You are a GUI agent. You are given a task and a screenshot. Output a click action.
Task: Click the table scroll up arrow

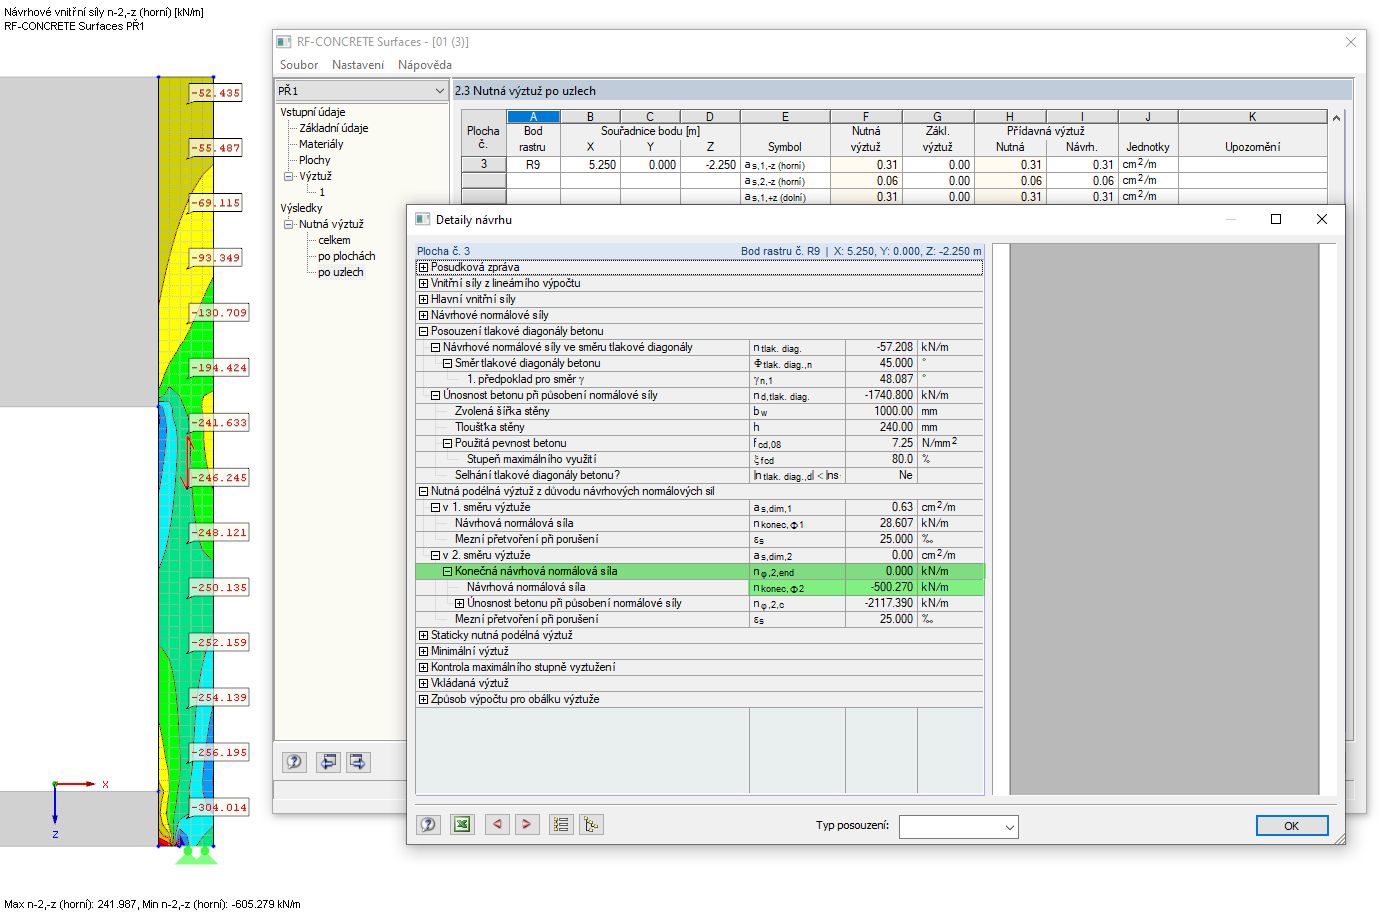(x=1336, y=118)
